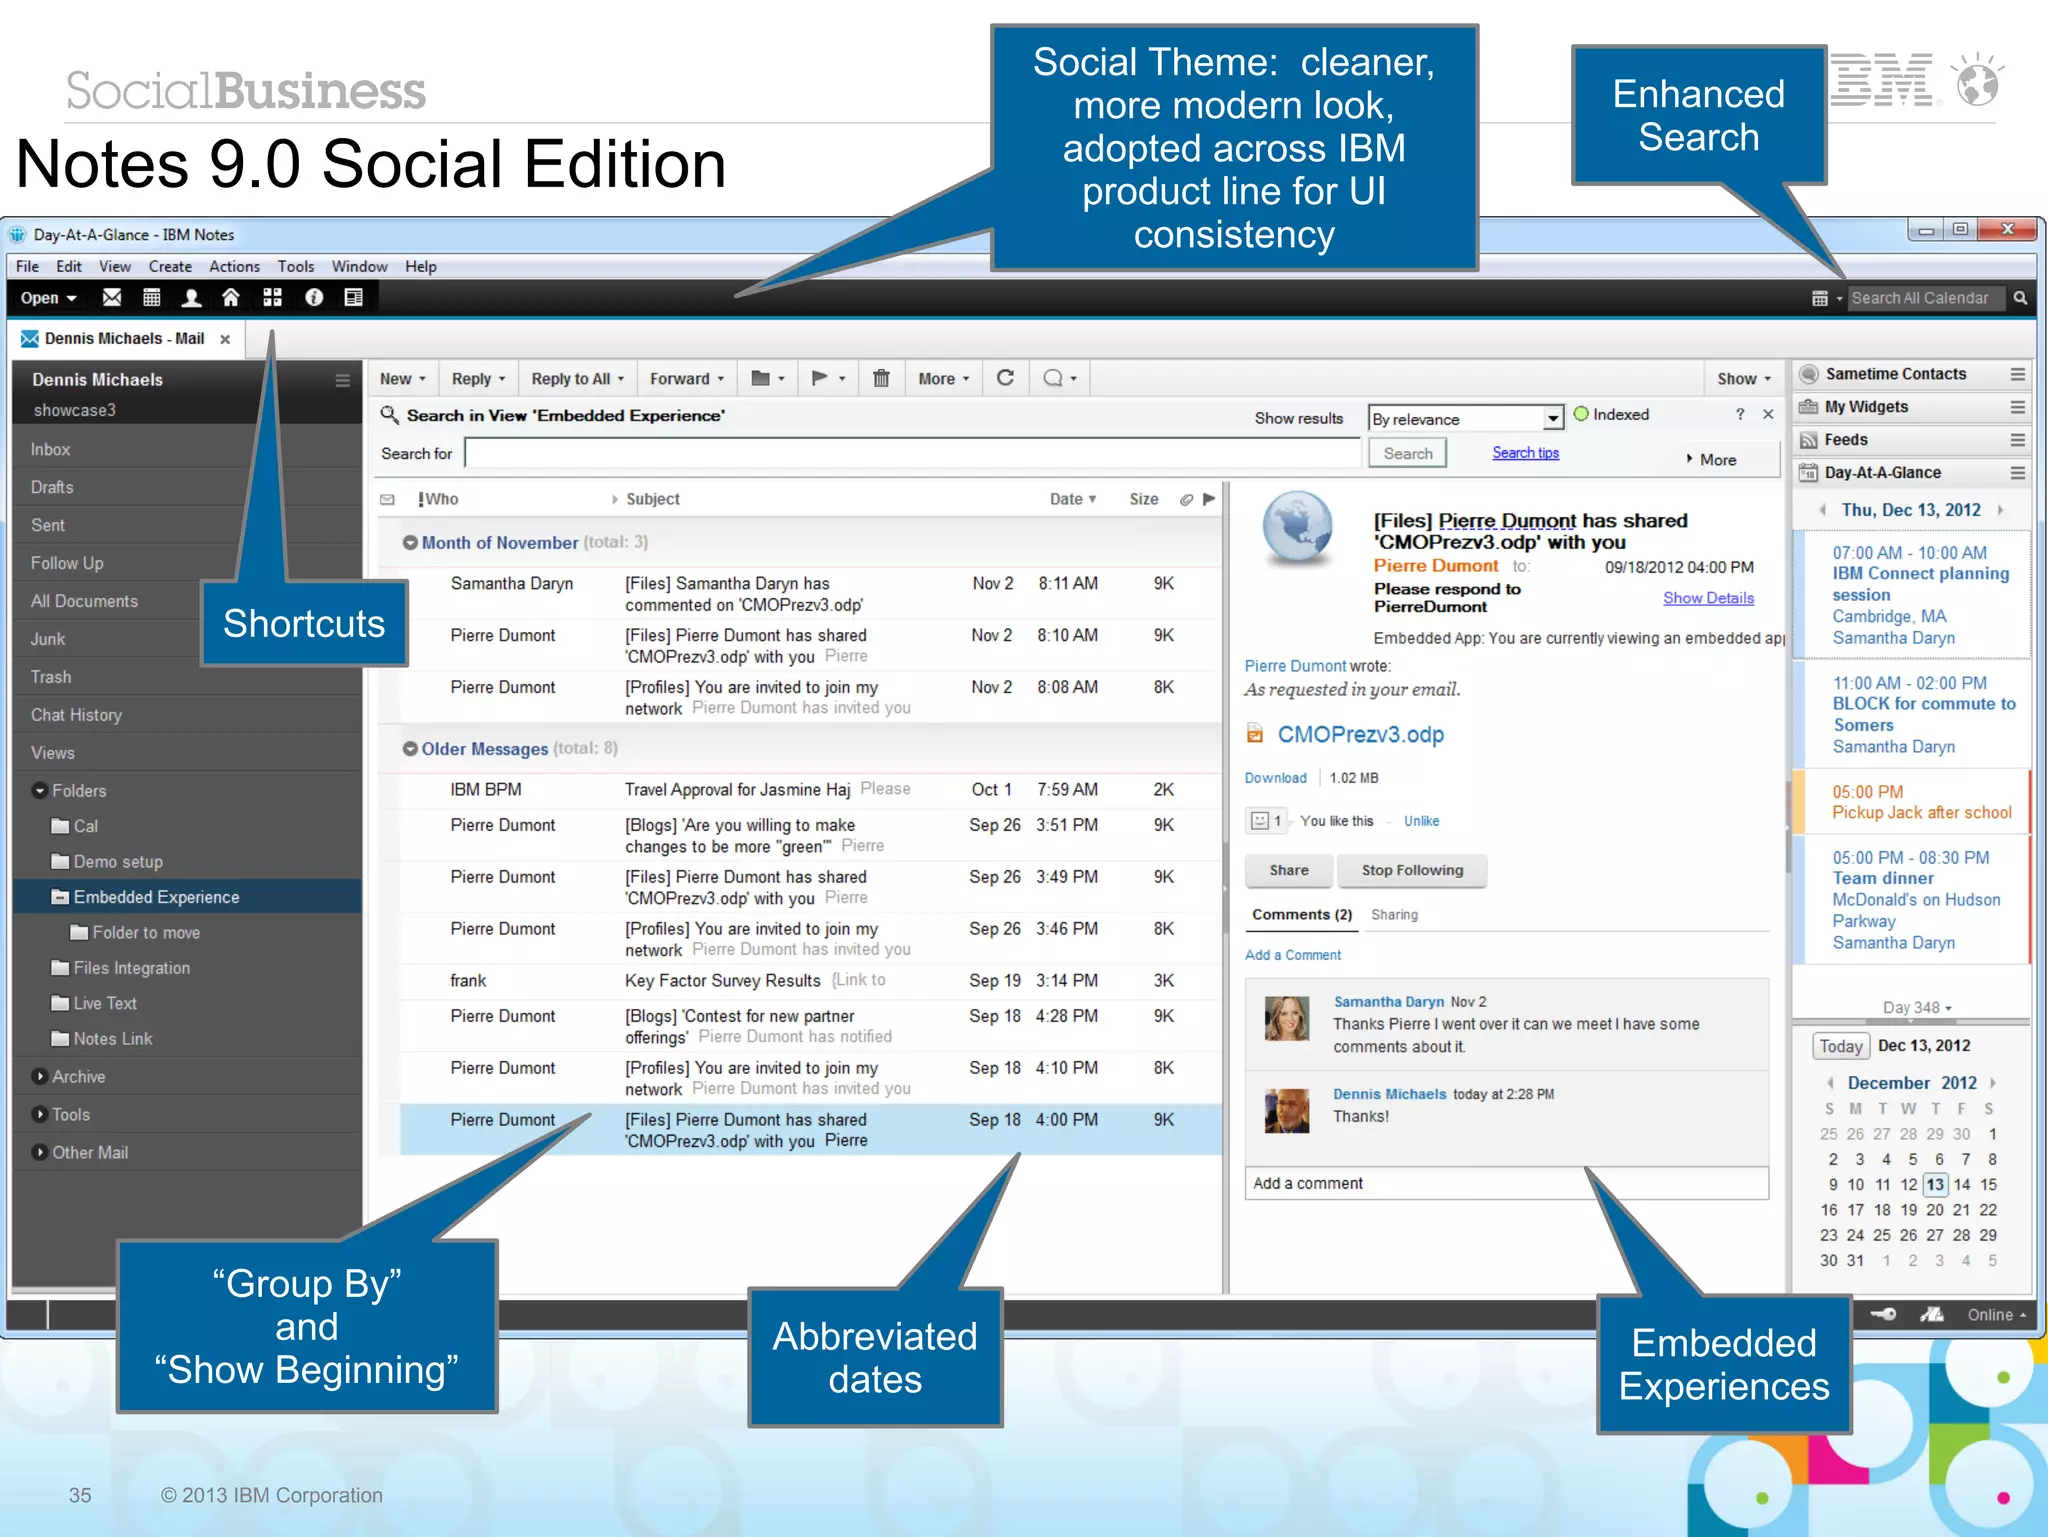Open the File menu

point(27,266)
